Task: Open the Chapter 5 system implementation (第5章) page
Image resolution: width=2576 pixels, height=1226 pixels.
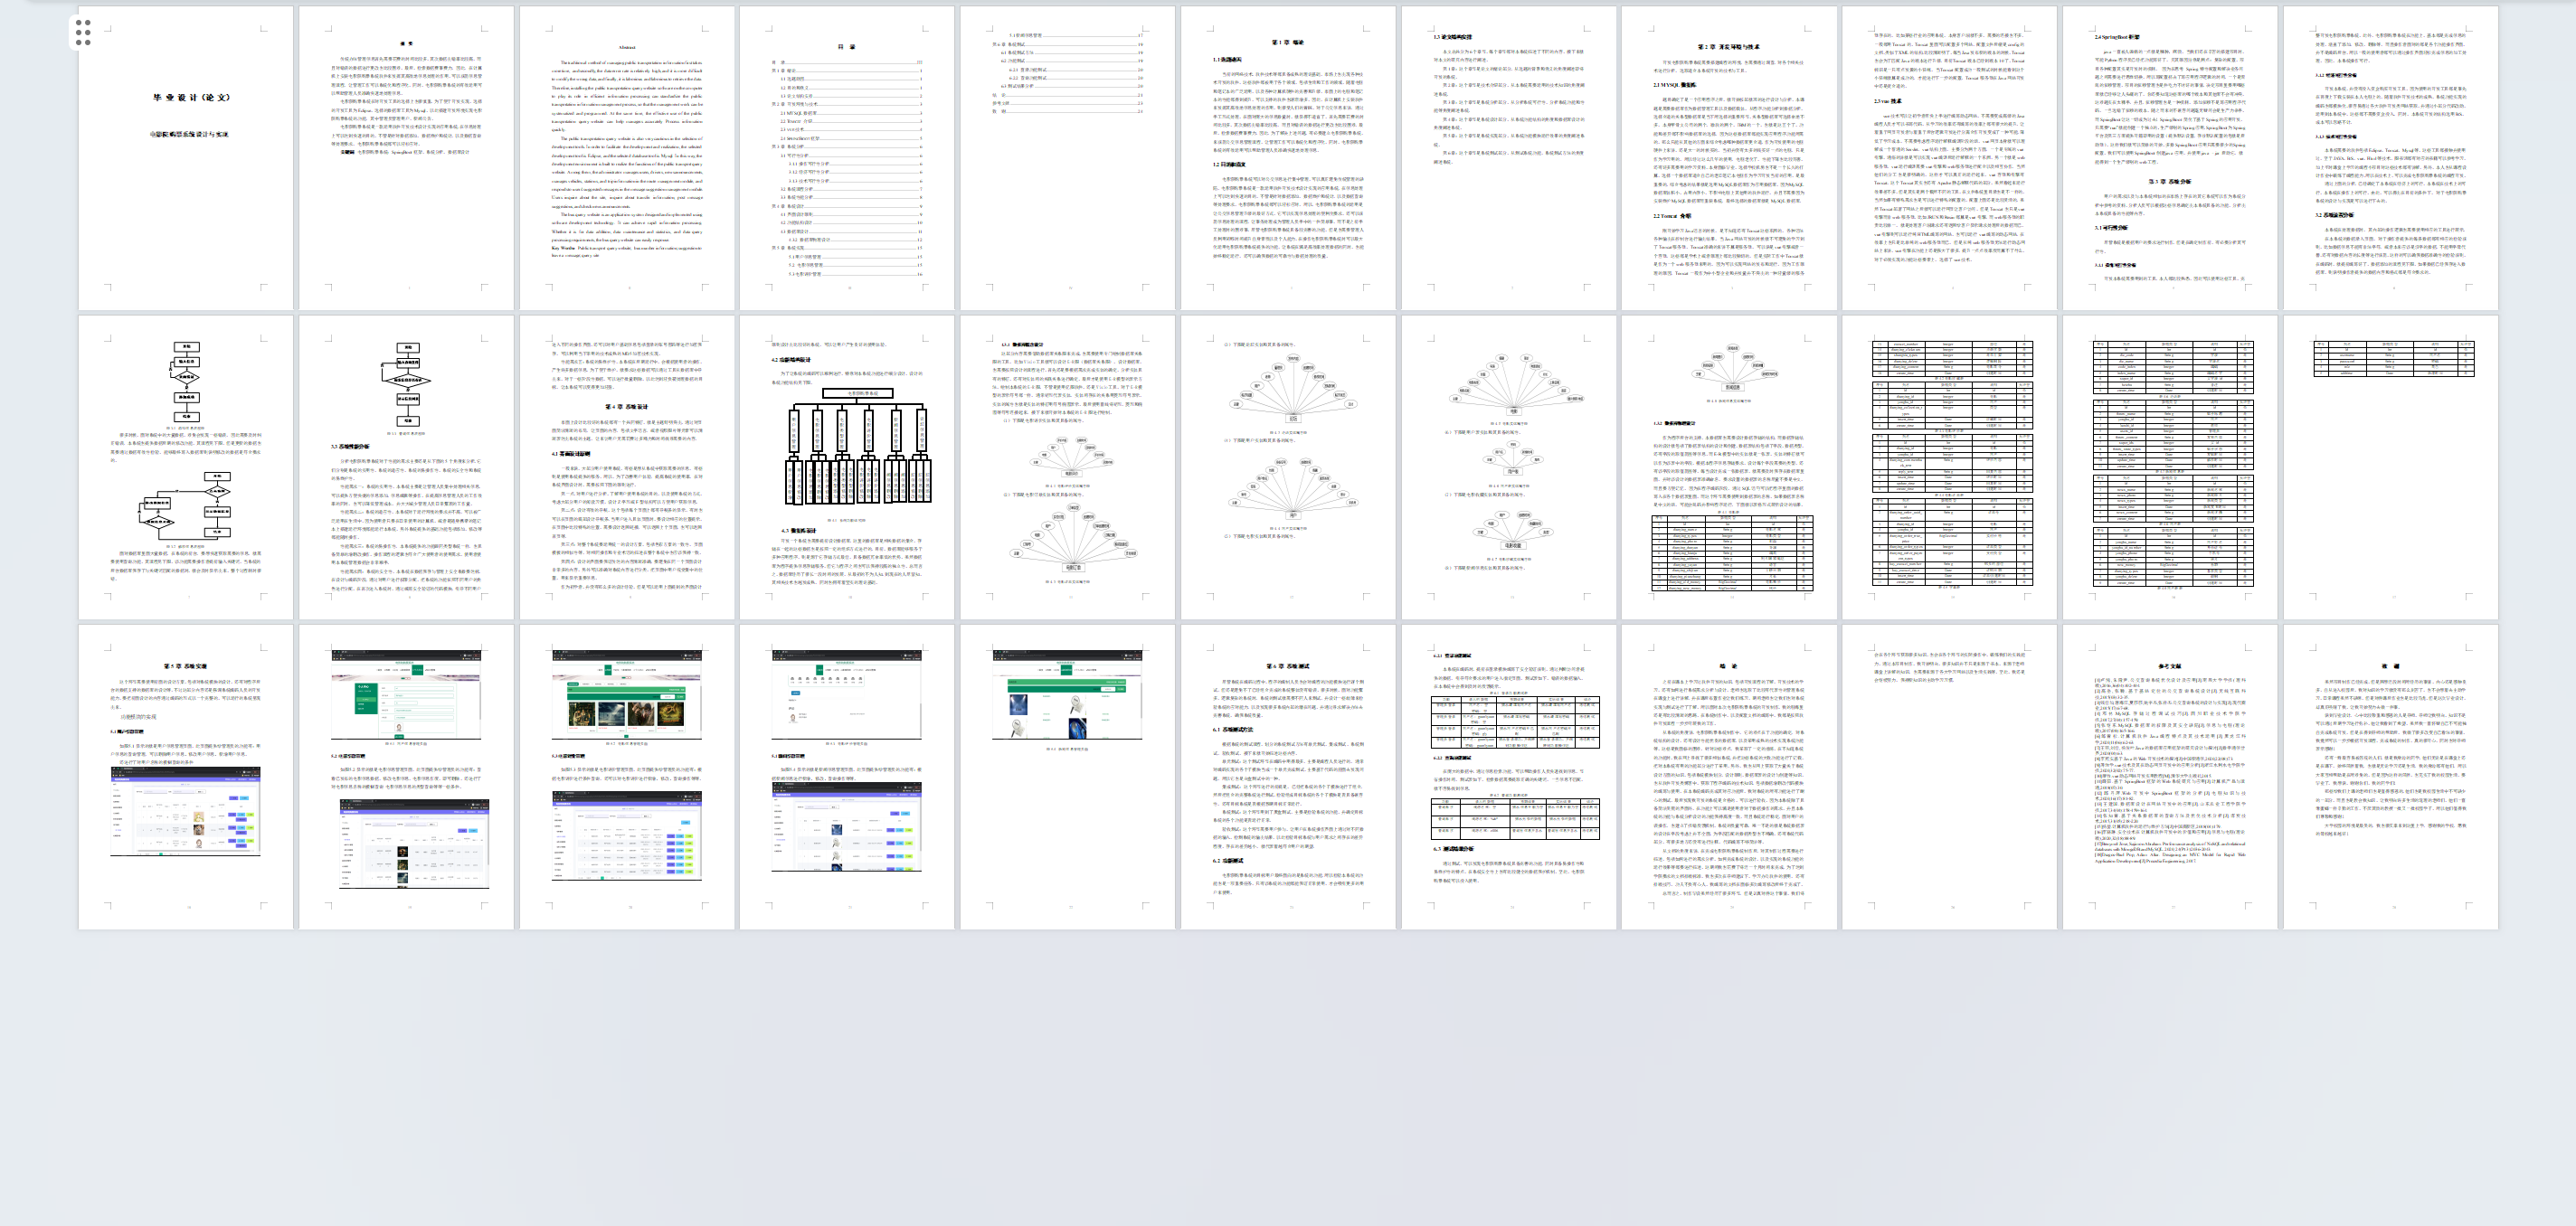Action: pos(186,777)
